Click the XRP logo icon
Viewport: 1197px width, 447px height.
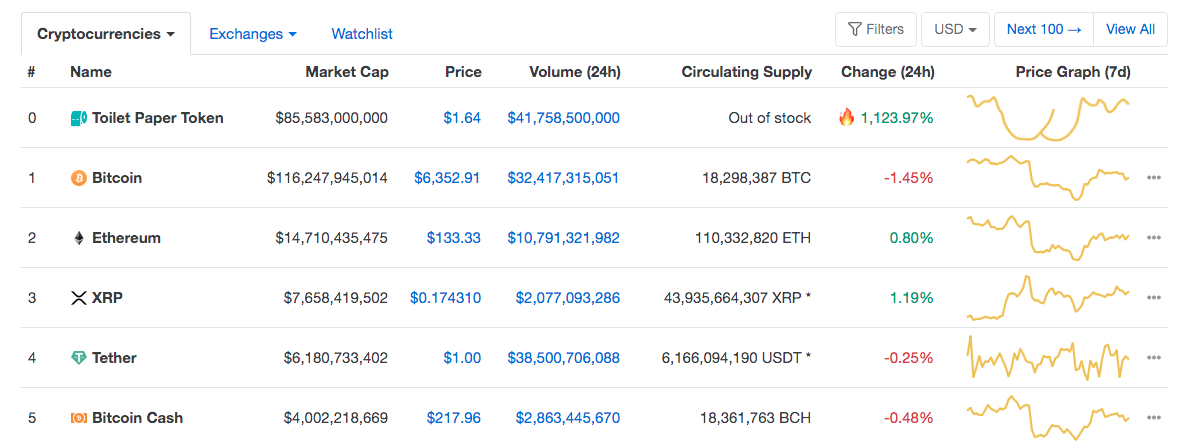point(78,298)
